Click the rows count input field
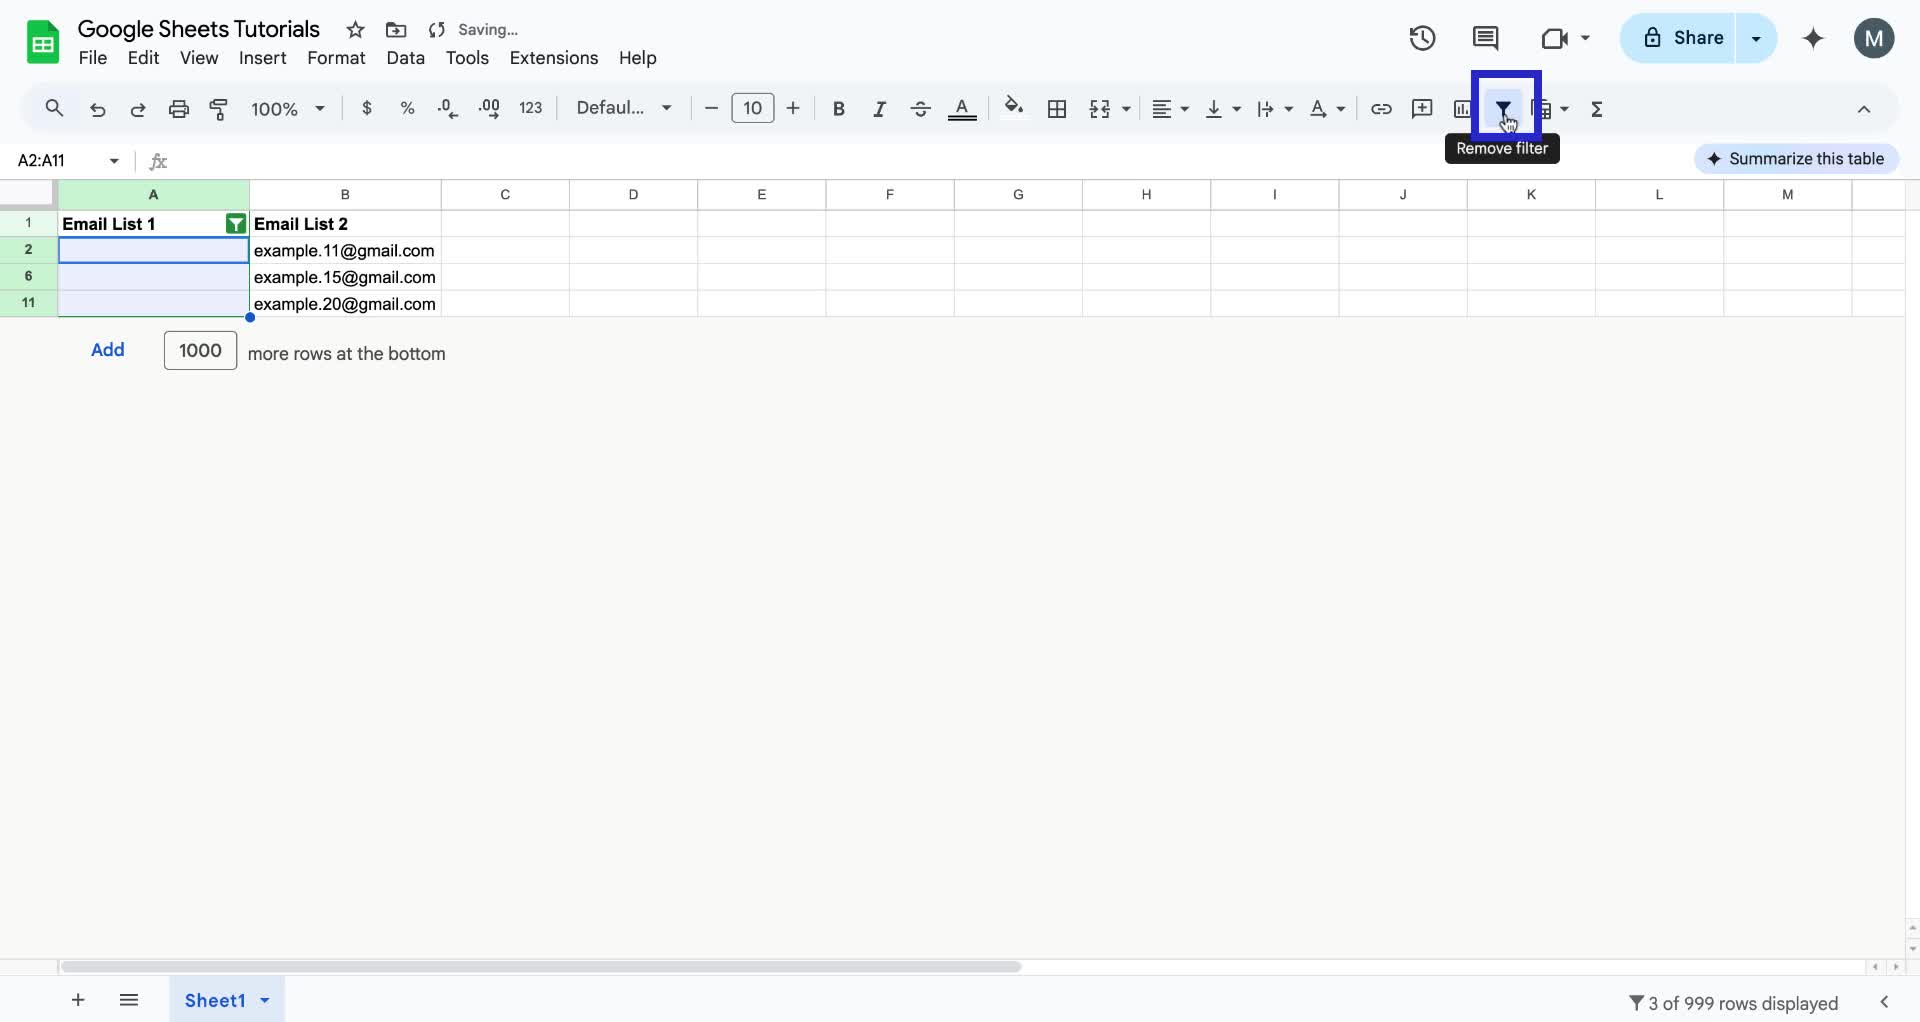The image size is (1920, 1022). pyautogui.click(x=200, y=351)
